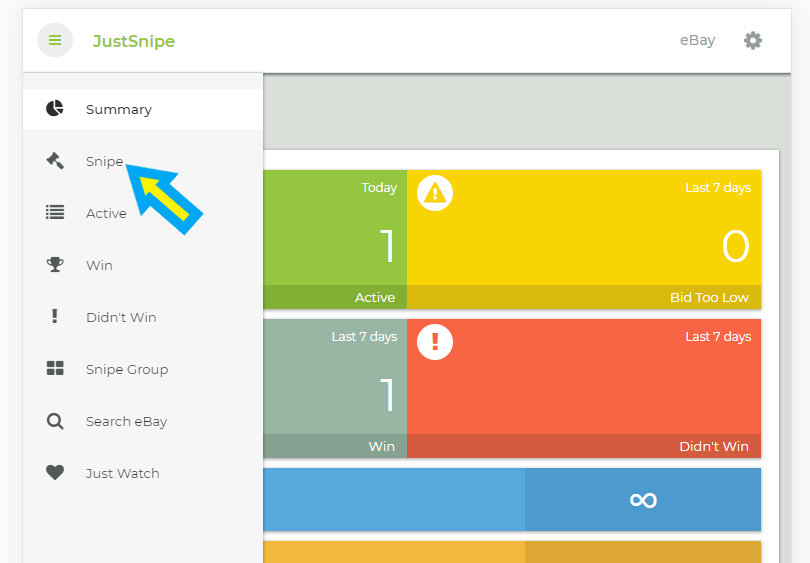Click the Summary pie chart icon
The height and width of the screenshot is (563, 810).
[55, 109]
